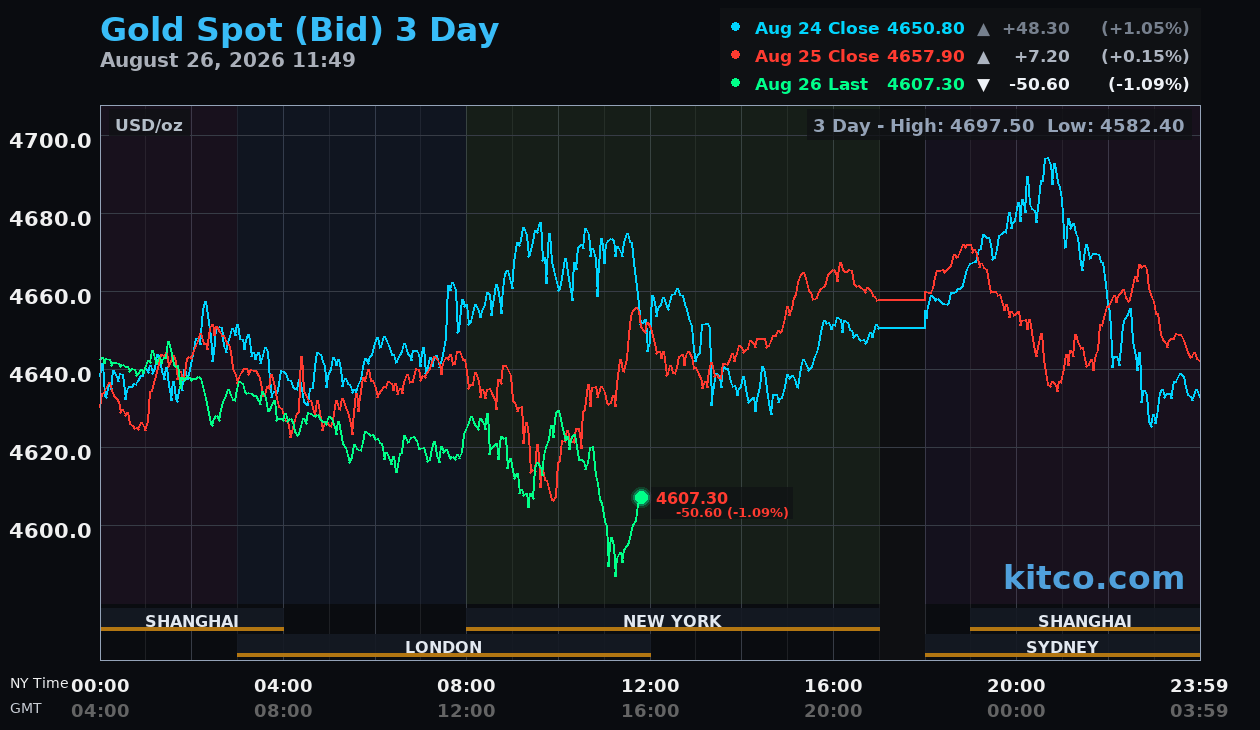Click the '-50.60 (-1.09%)' chart callout

click(x=732, y=513)
